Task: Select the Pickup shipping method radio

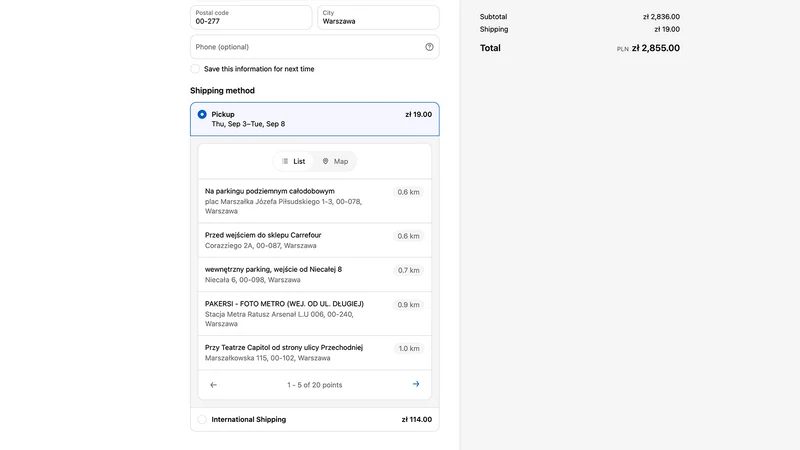Action: pos(202,114)
